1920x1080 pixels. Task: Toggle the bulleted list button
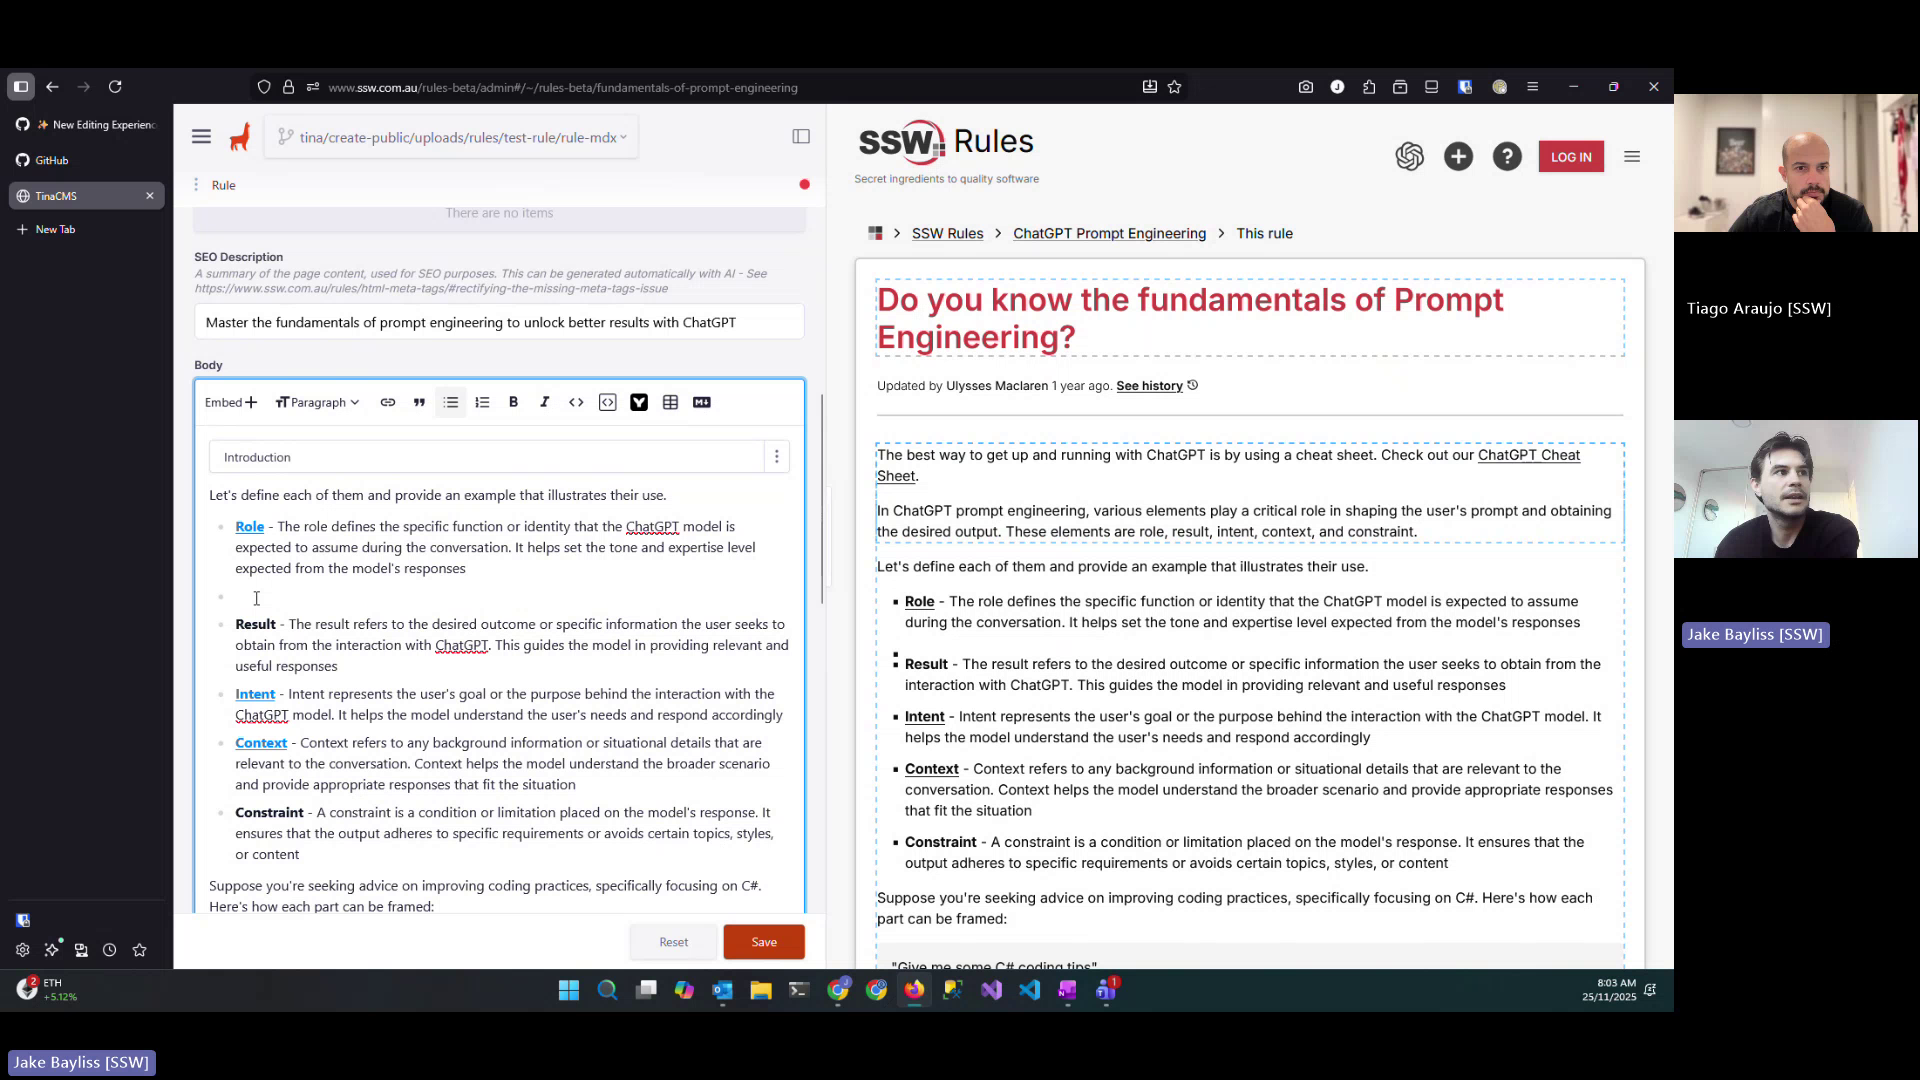[x=451, y=403]
